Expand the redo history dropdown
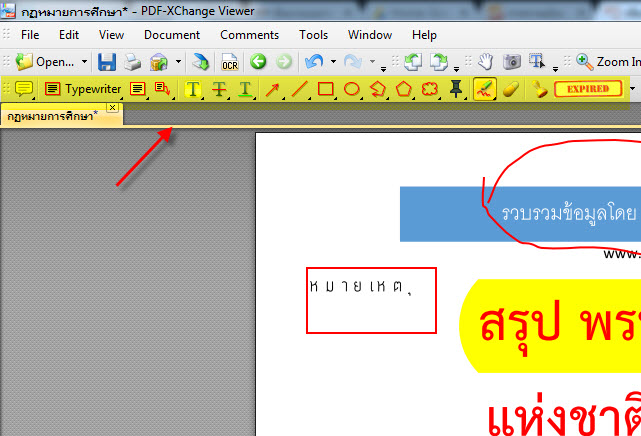 [x=372, y=62]
